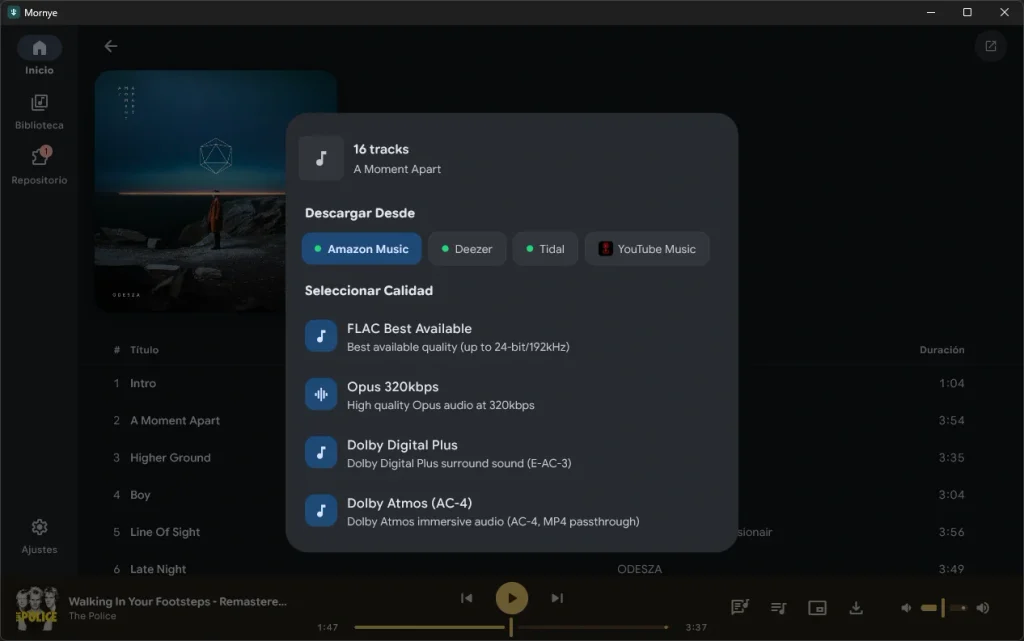
Task: Click the loud speaker icon at the volume slider's end
Action: coord(982,608)
